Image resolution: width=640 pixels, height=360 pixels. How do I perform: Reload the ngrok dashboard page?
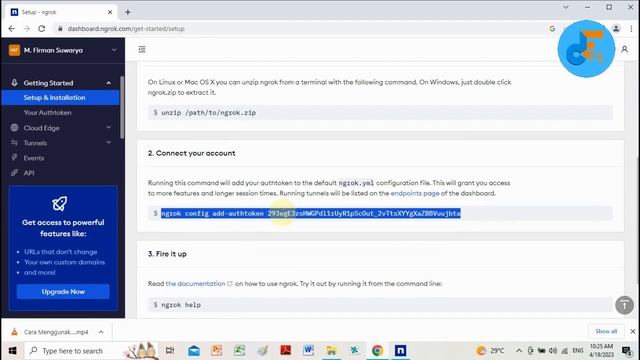pyautogui.click(x=42, y=29)
